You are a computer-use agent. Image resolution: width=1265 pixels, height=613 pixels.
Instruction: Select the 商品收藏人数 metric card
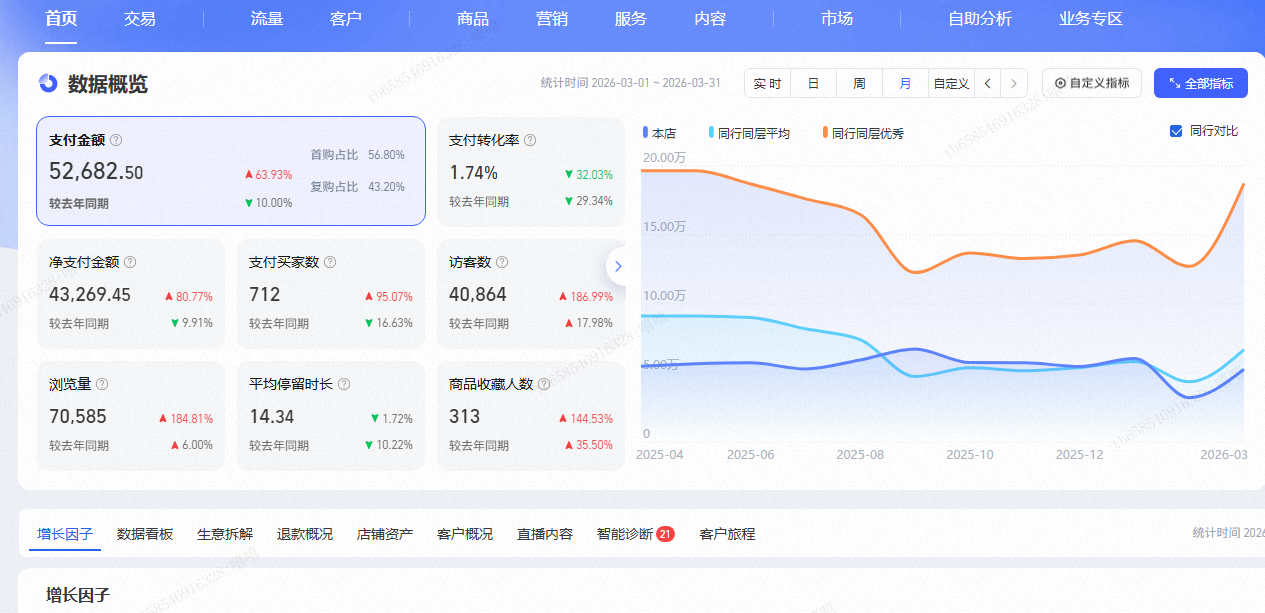(x=531, y=415)
